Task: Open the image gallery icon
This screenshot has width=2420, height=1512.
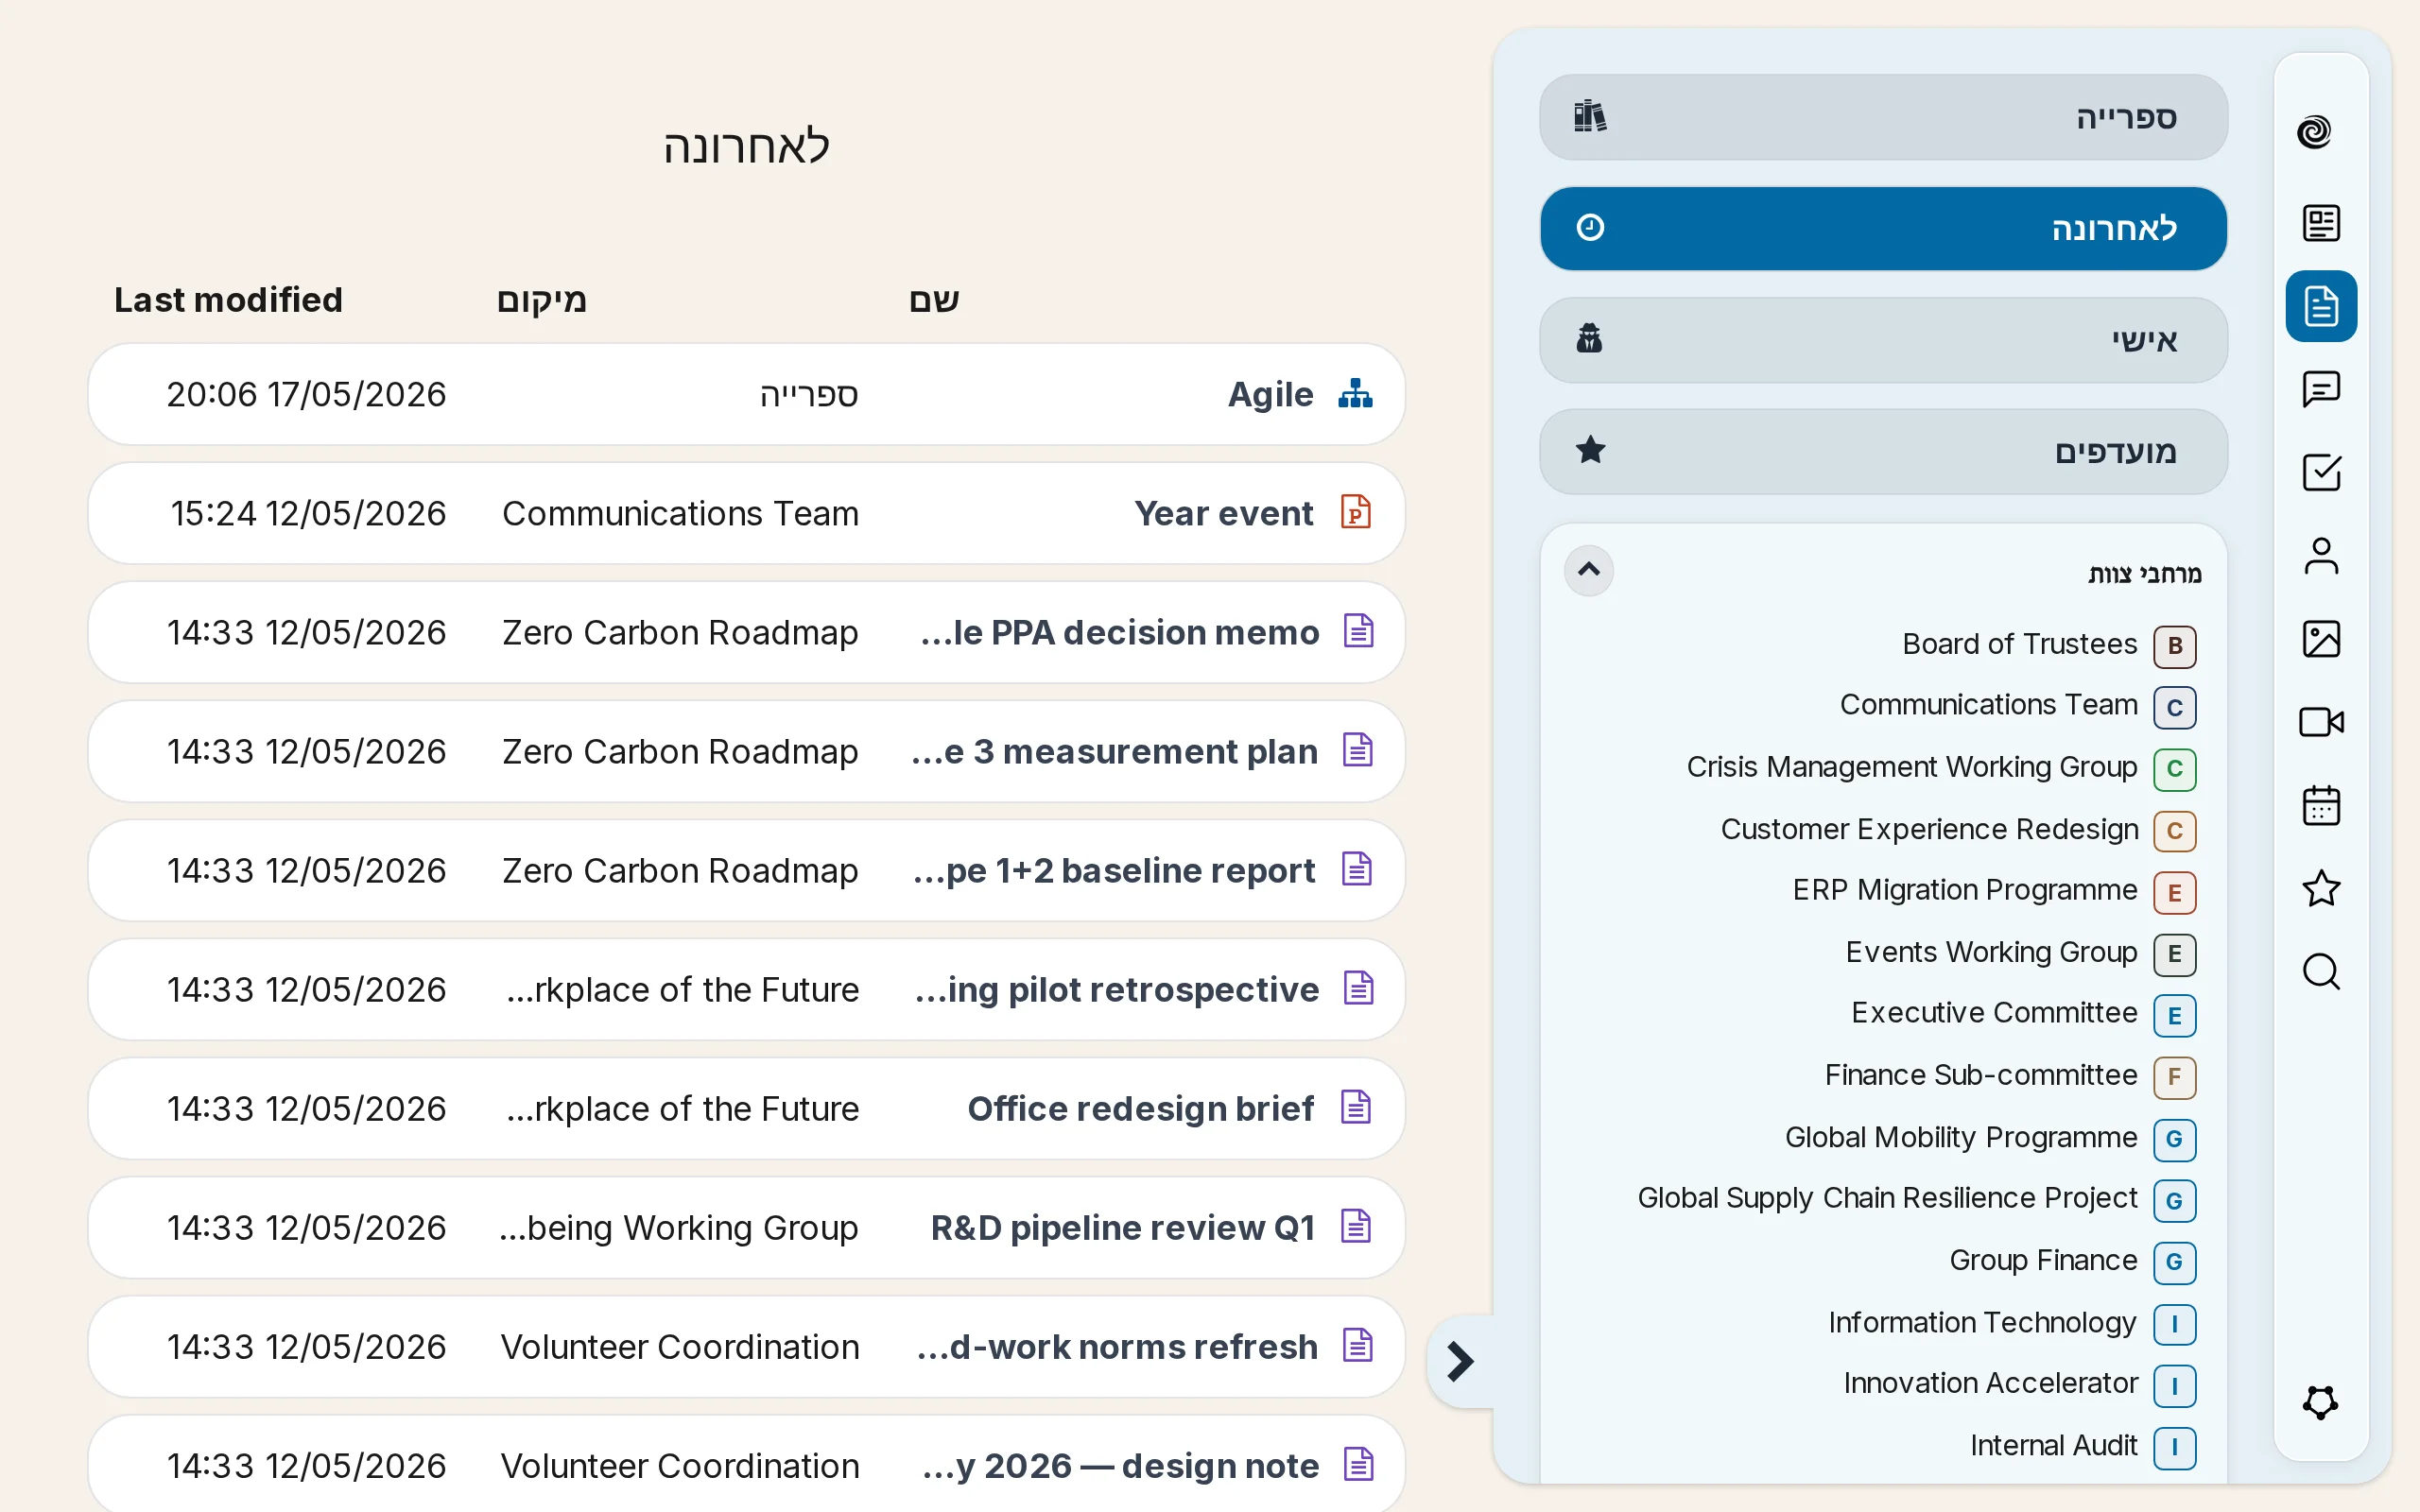Action: (2320, 639)
